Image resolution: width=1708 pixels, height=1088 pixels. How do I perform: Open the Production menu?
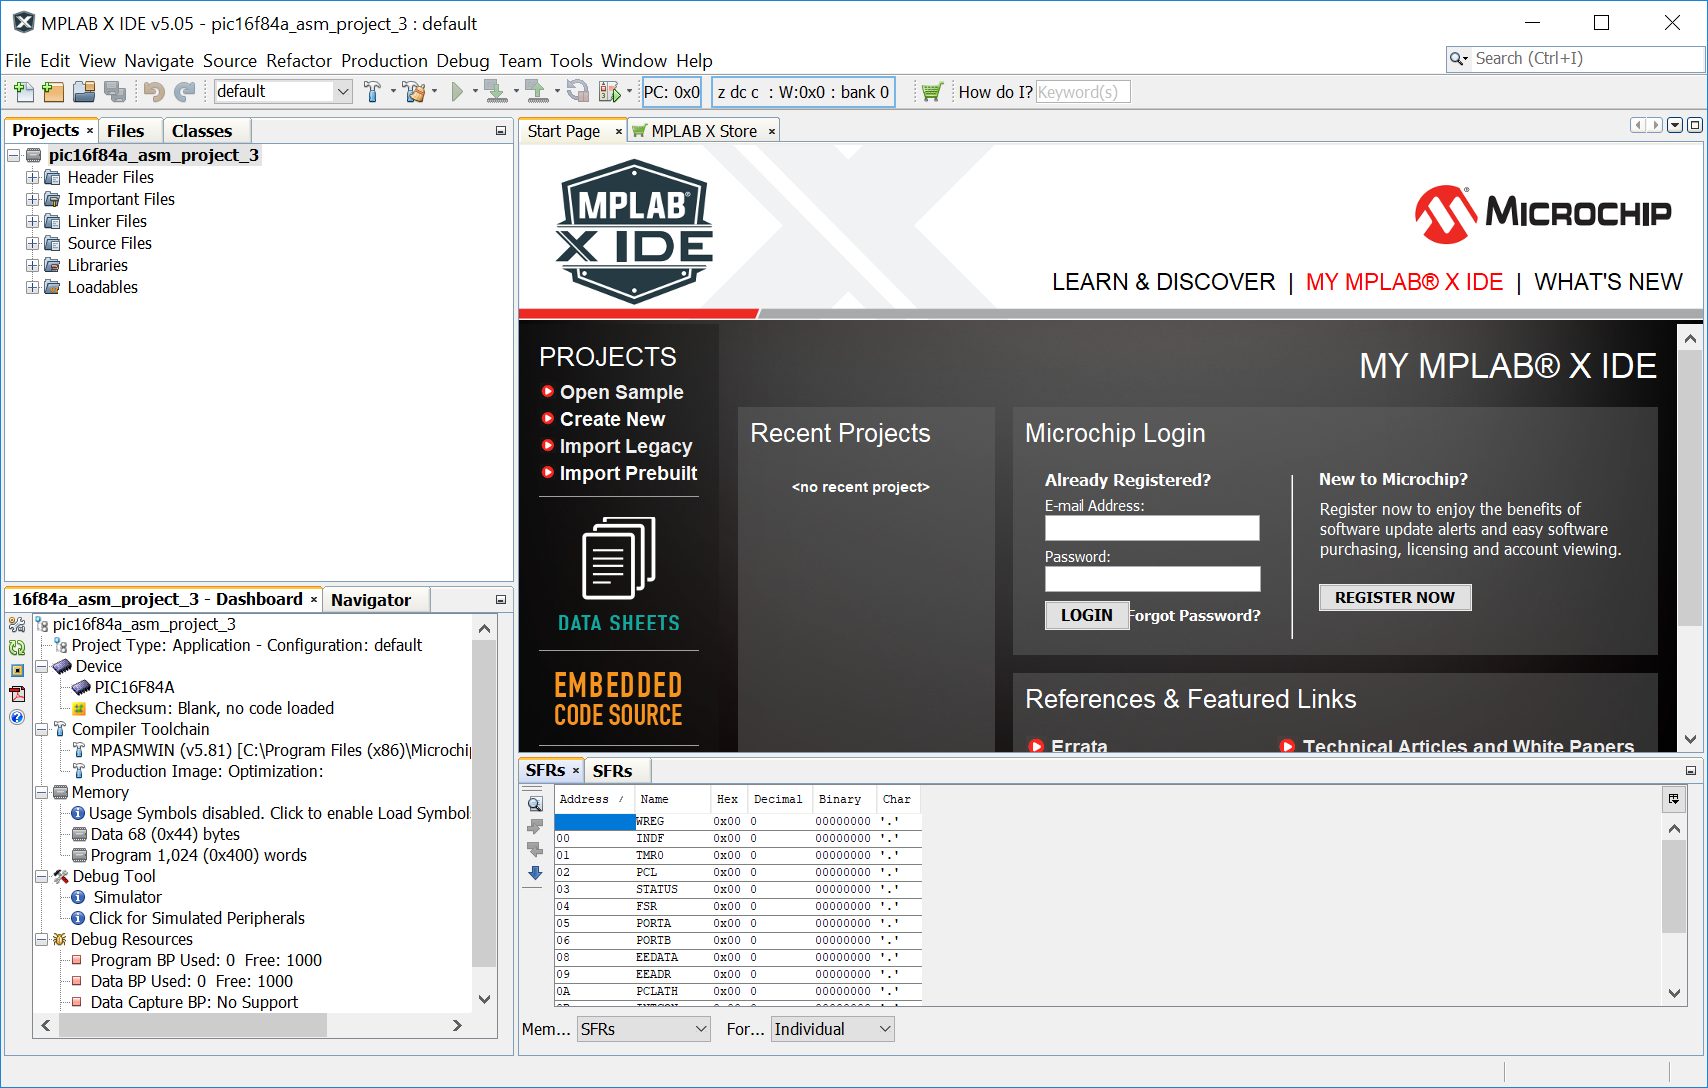click(384, 61)
